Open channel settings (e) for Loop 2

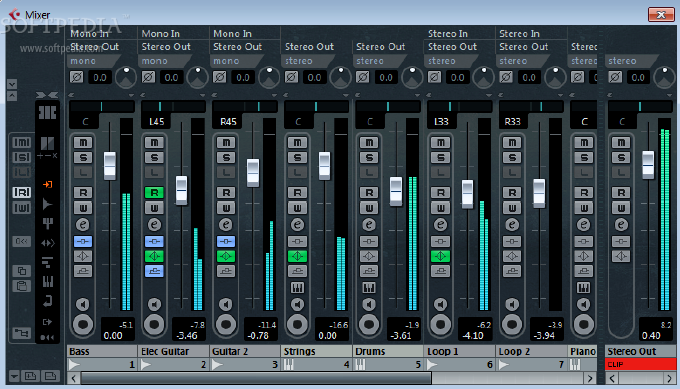tap(512, 225)
